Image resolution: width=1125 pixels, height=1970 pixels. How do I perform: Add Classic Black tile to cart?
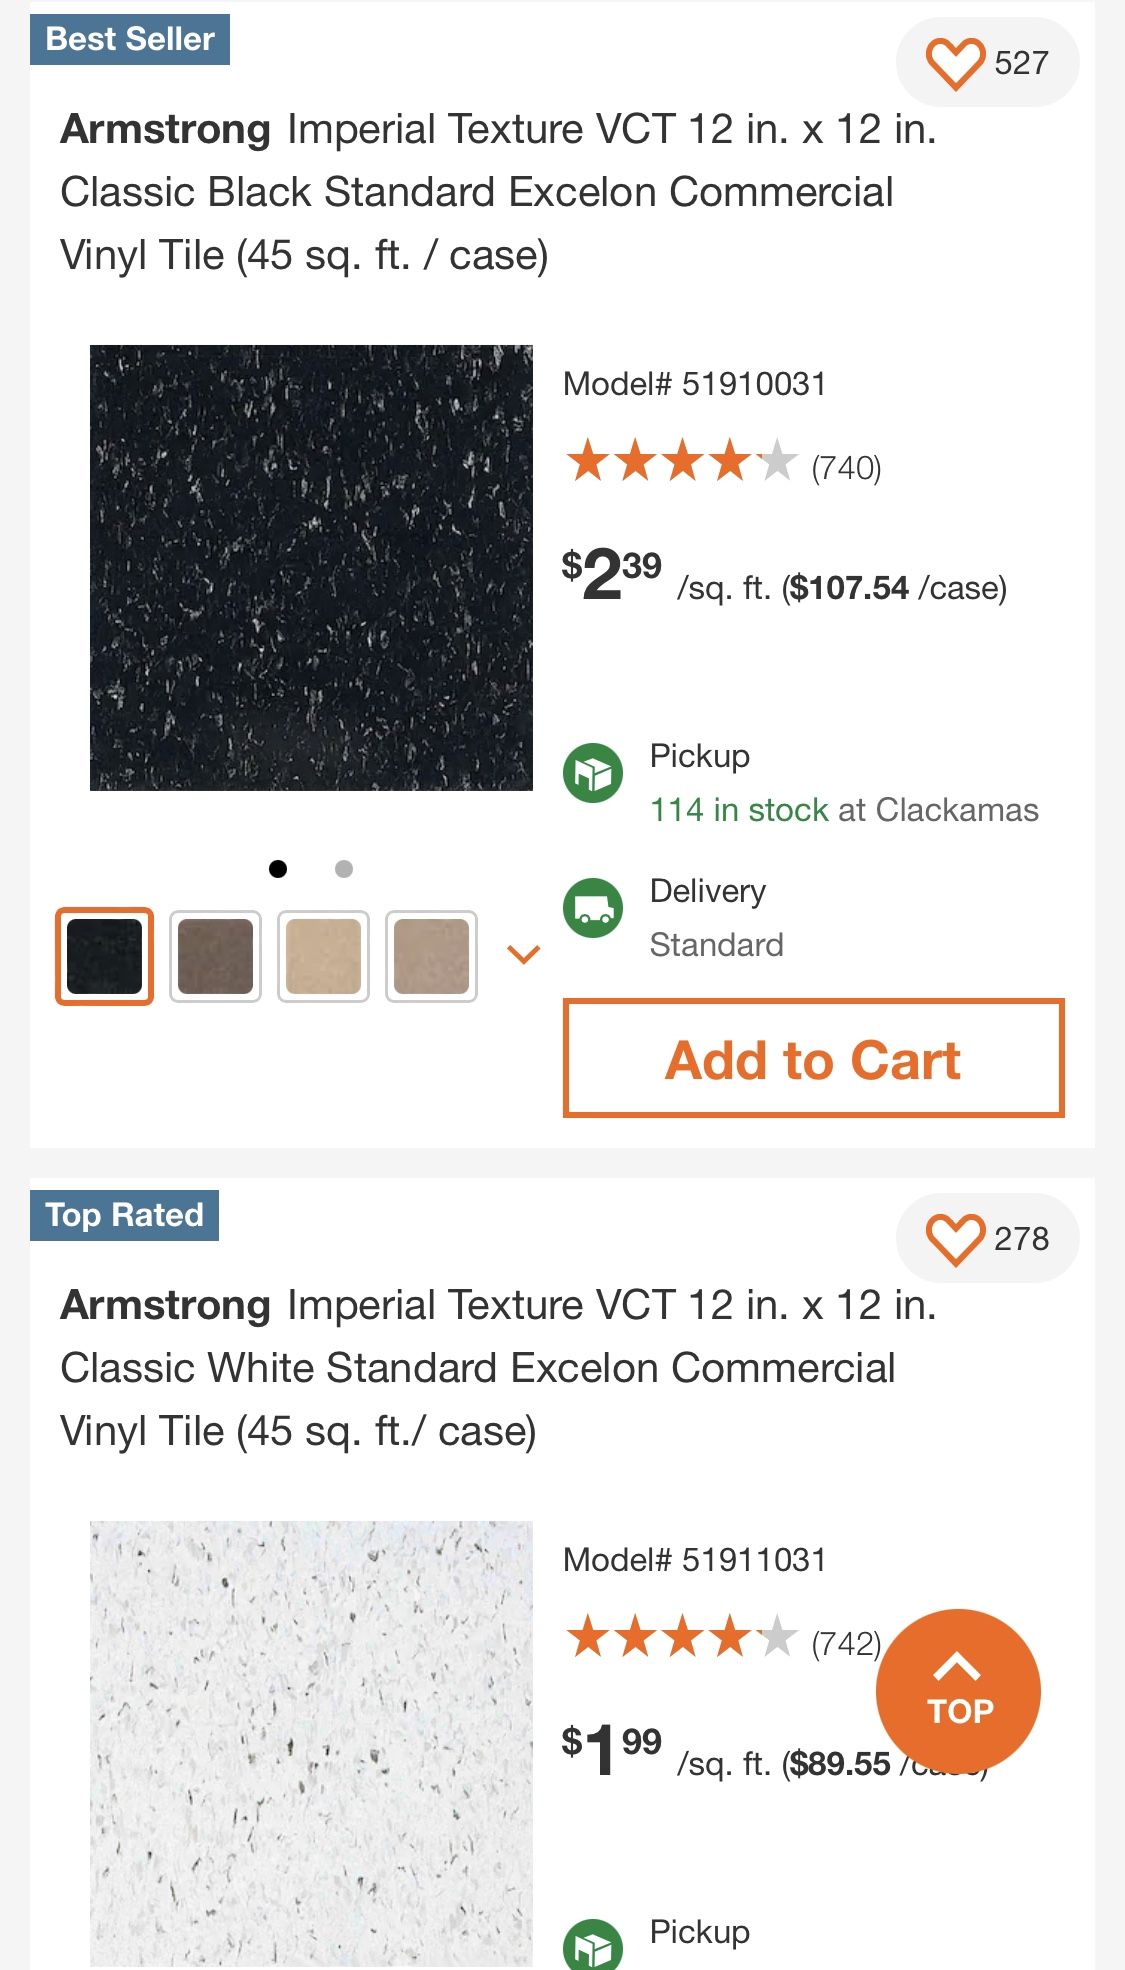point(813,1058)
